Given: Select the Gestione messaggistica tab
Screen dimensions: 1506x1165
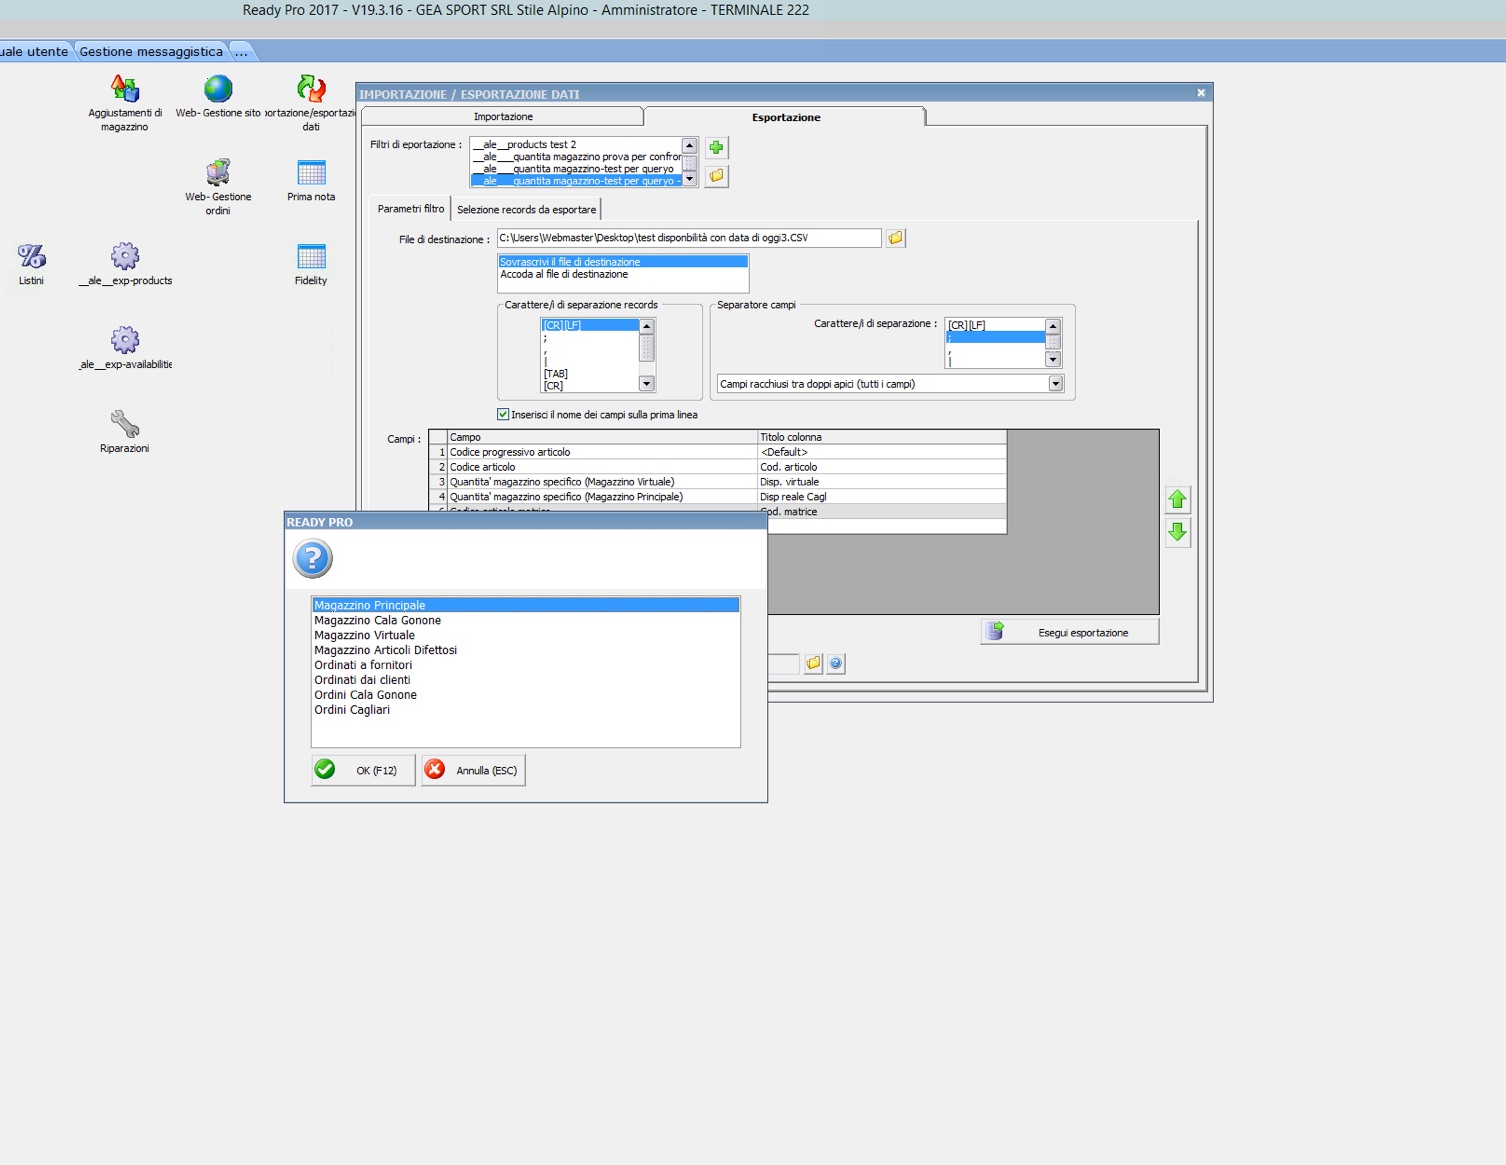Looking at the screenshot, I should tap(151, 52).
